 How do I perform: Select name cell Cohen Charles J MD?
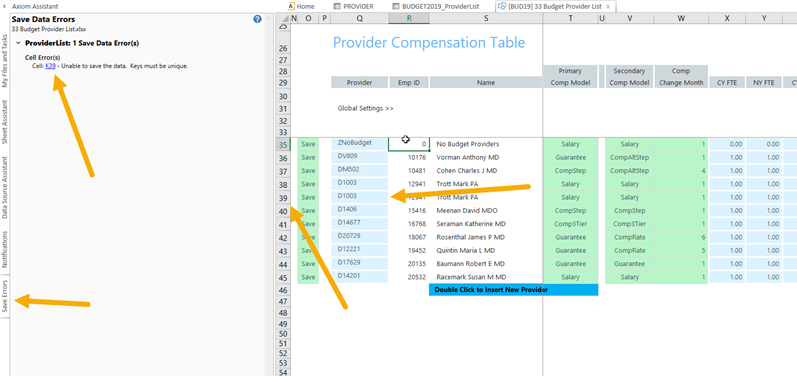[x=486, y=171]
